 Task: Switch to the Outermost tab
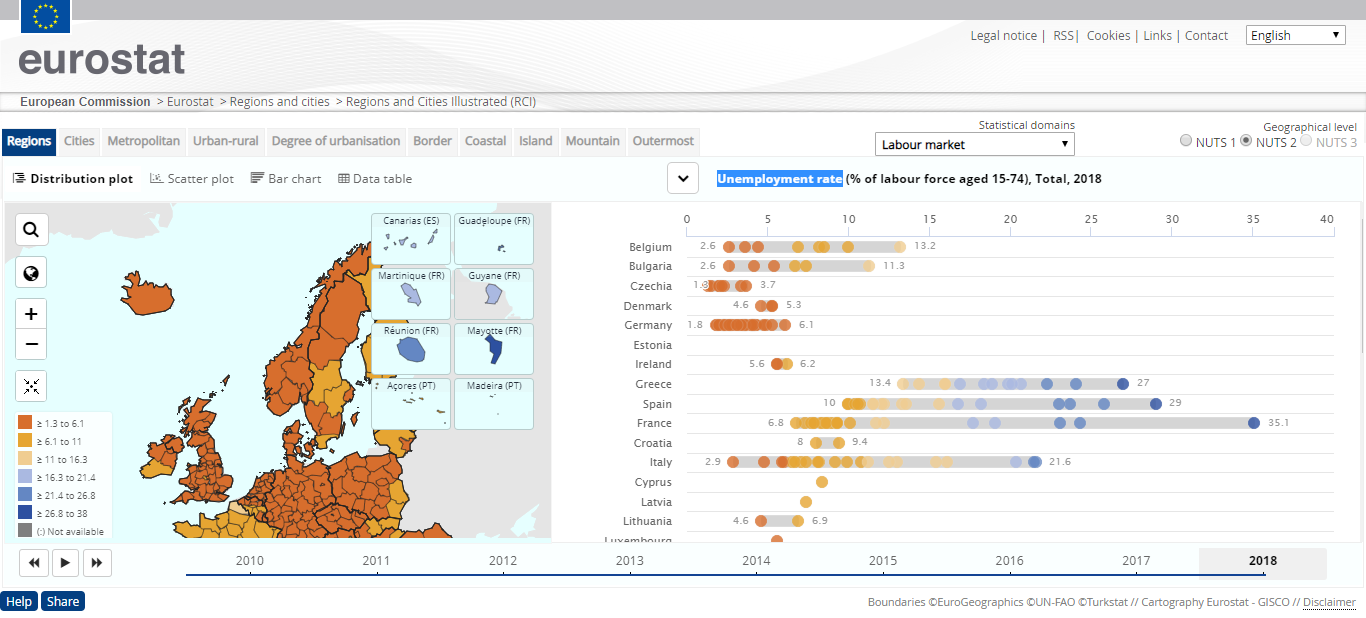pos(663,141)
